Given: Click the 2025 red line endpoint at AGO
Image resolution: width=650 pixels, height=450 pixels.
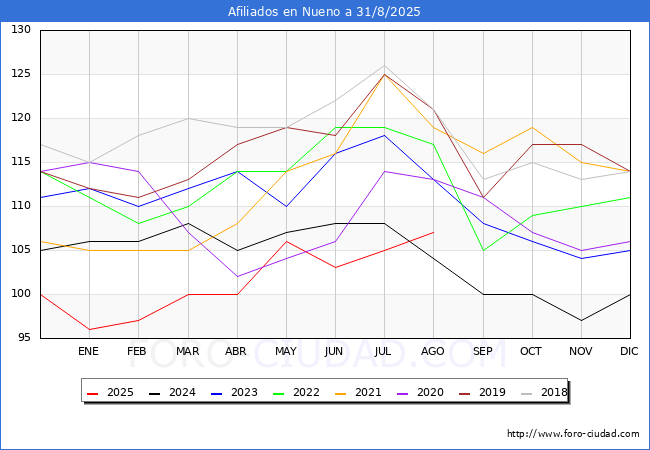Looking at the screenshot, I should [434, 232].
